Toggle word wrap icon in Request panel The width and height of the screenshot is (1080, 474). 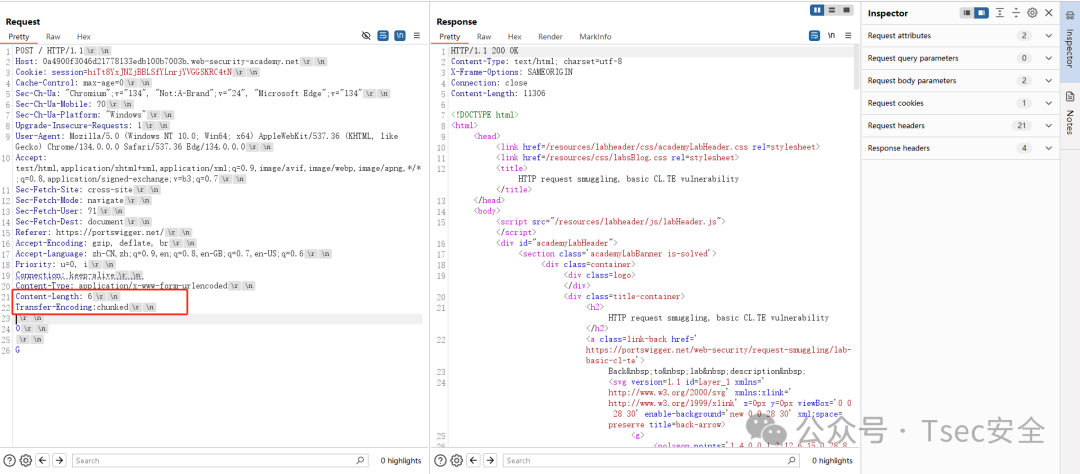383,36
